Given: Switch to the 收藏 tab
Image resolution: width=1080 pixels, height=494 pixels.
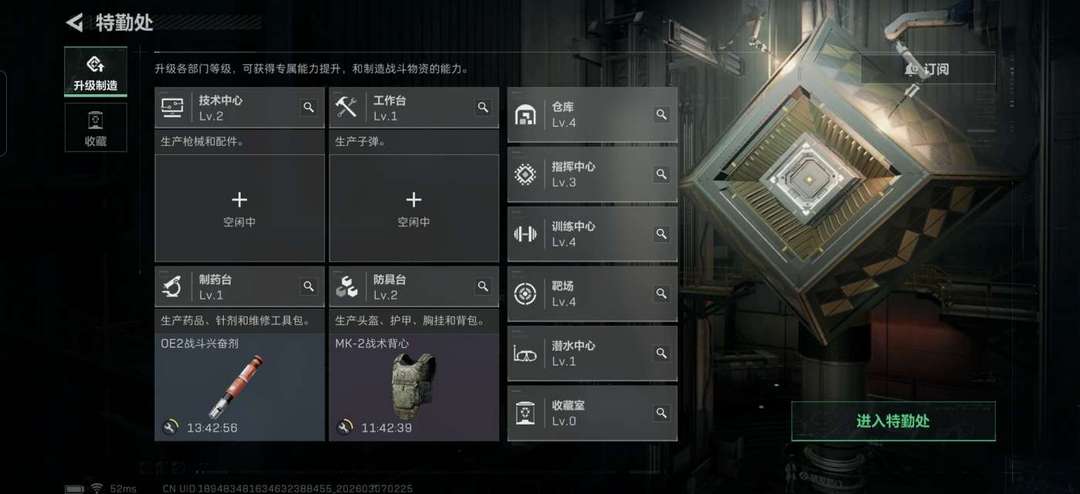Looking at the screenshot, I should (96, 127).
